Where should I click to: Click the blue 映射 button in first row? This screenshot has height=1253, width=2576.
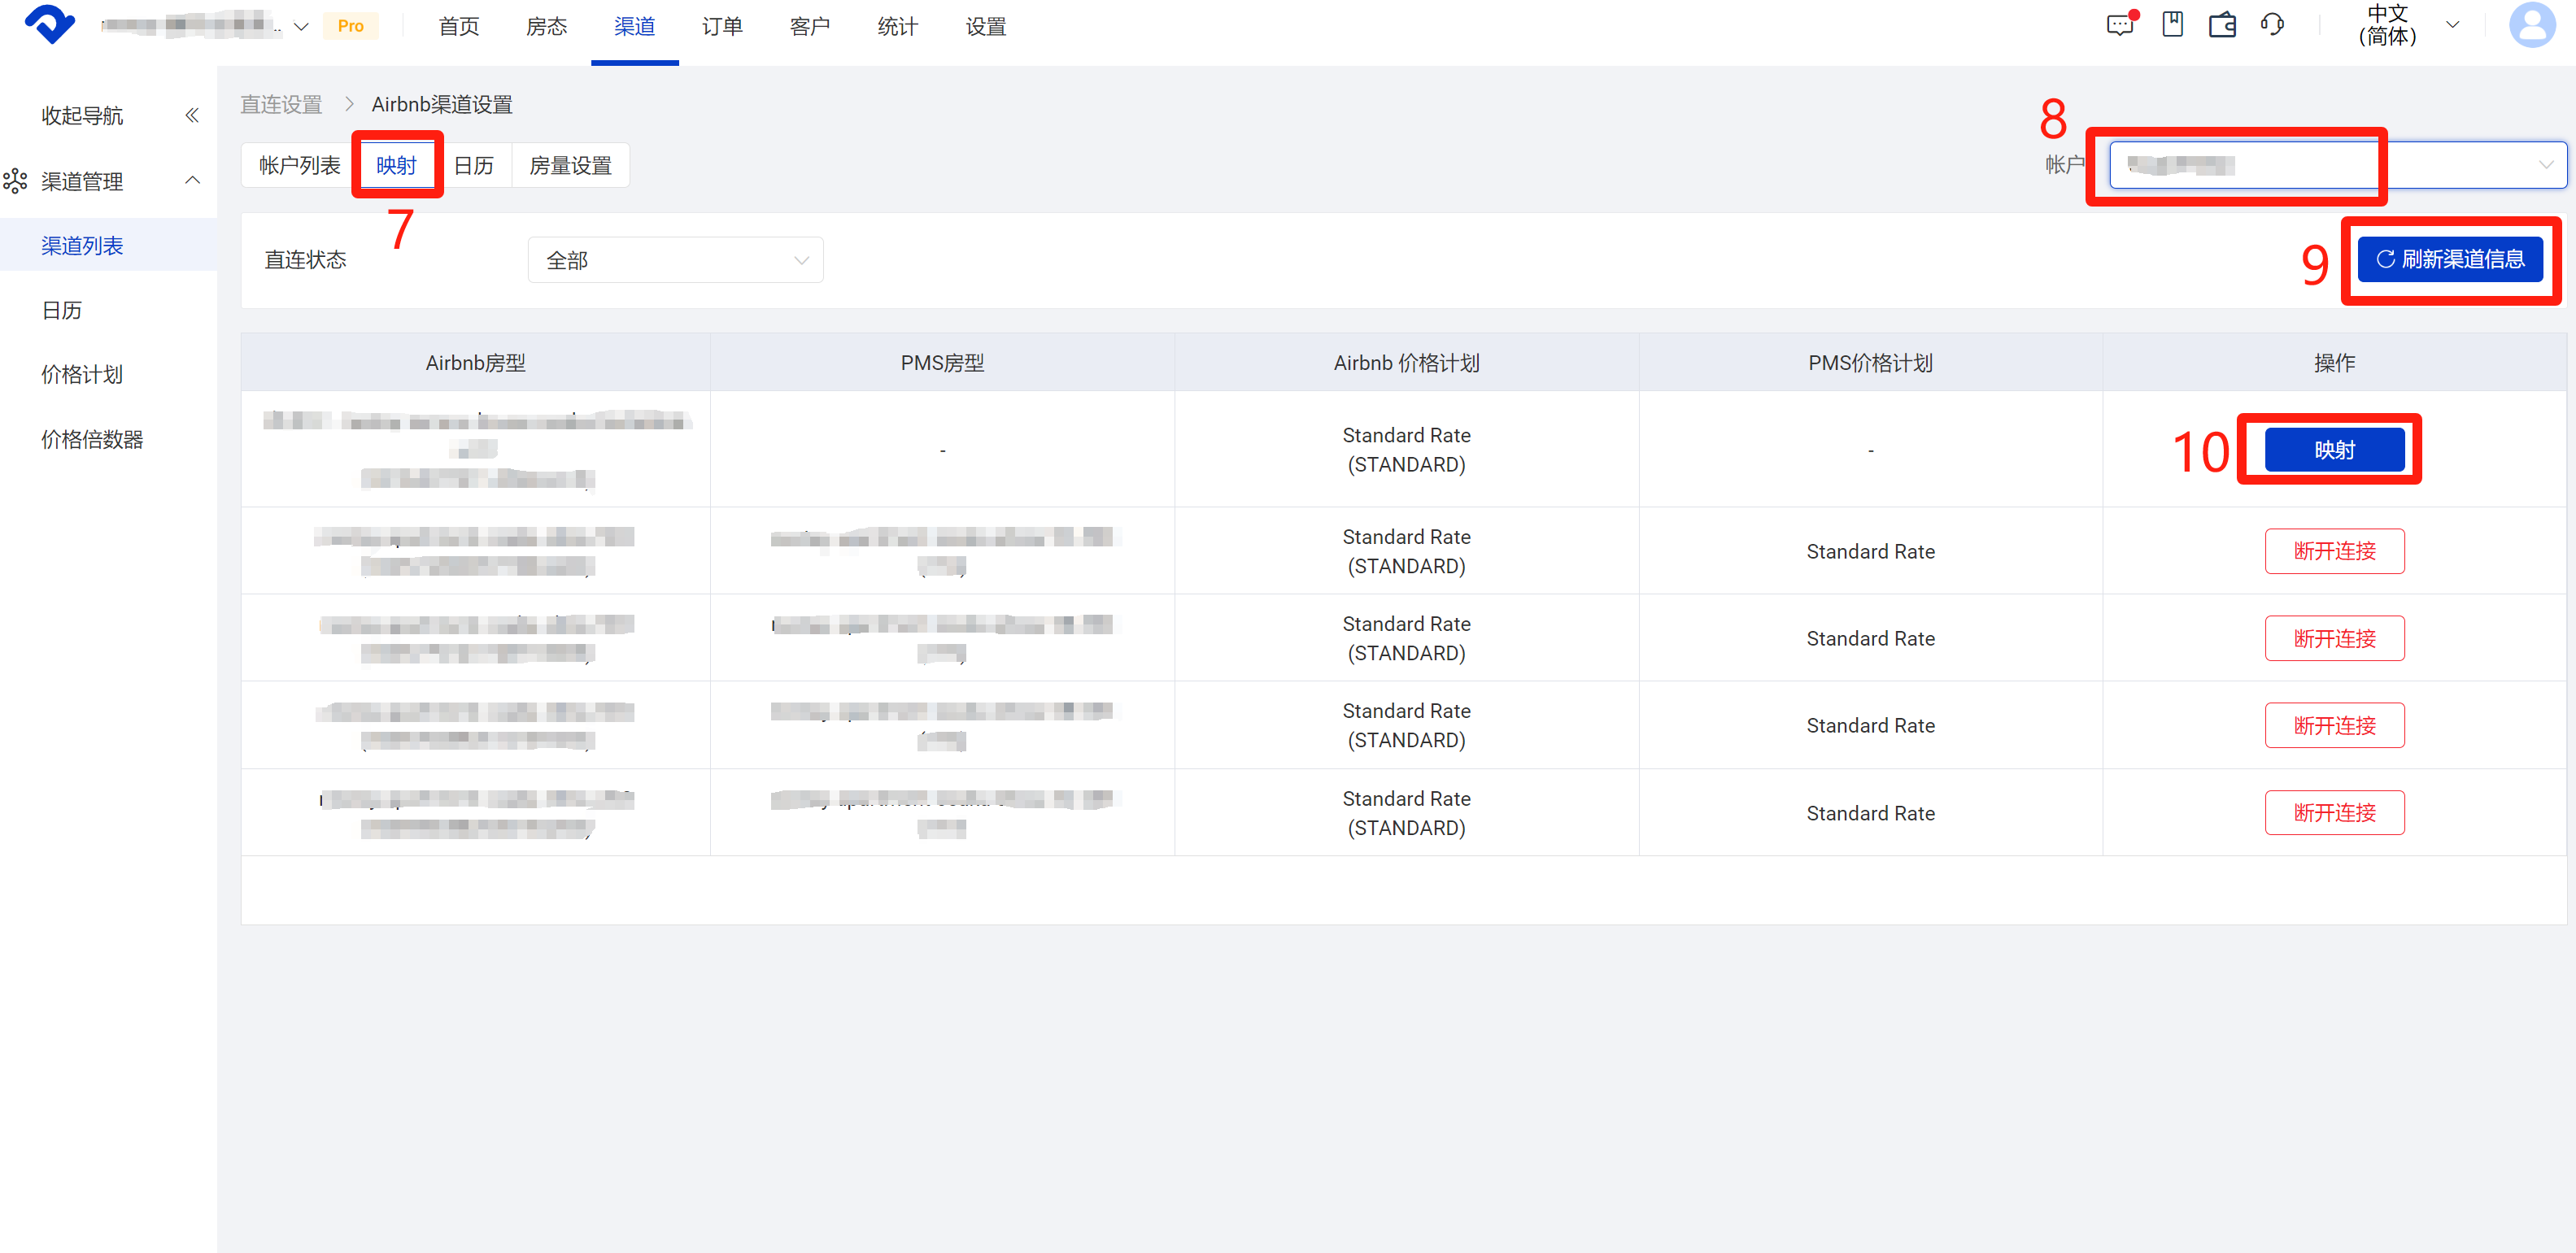(2334, 450)
